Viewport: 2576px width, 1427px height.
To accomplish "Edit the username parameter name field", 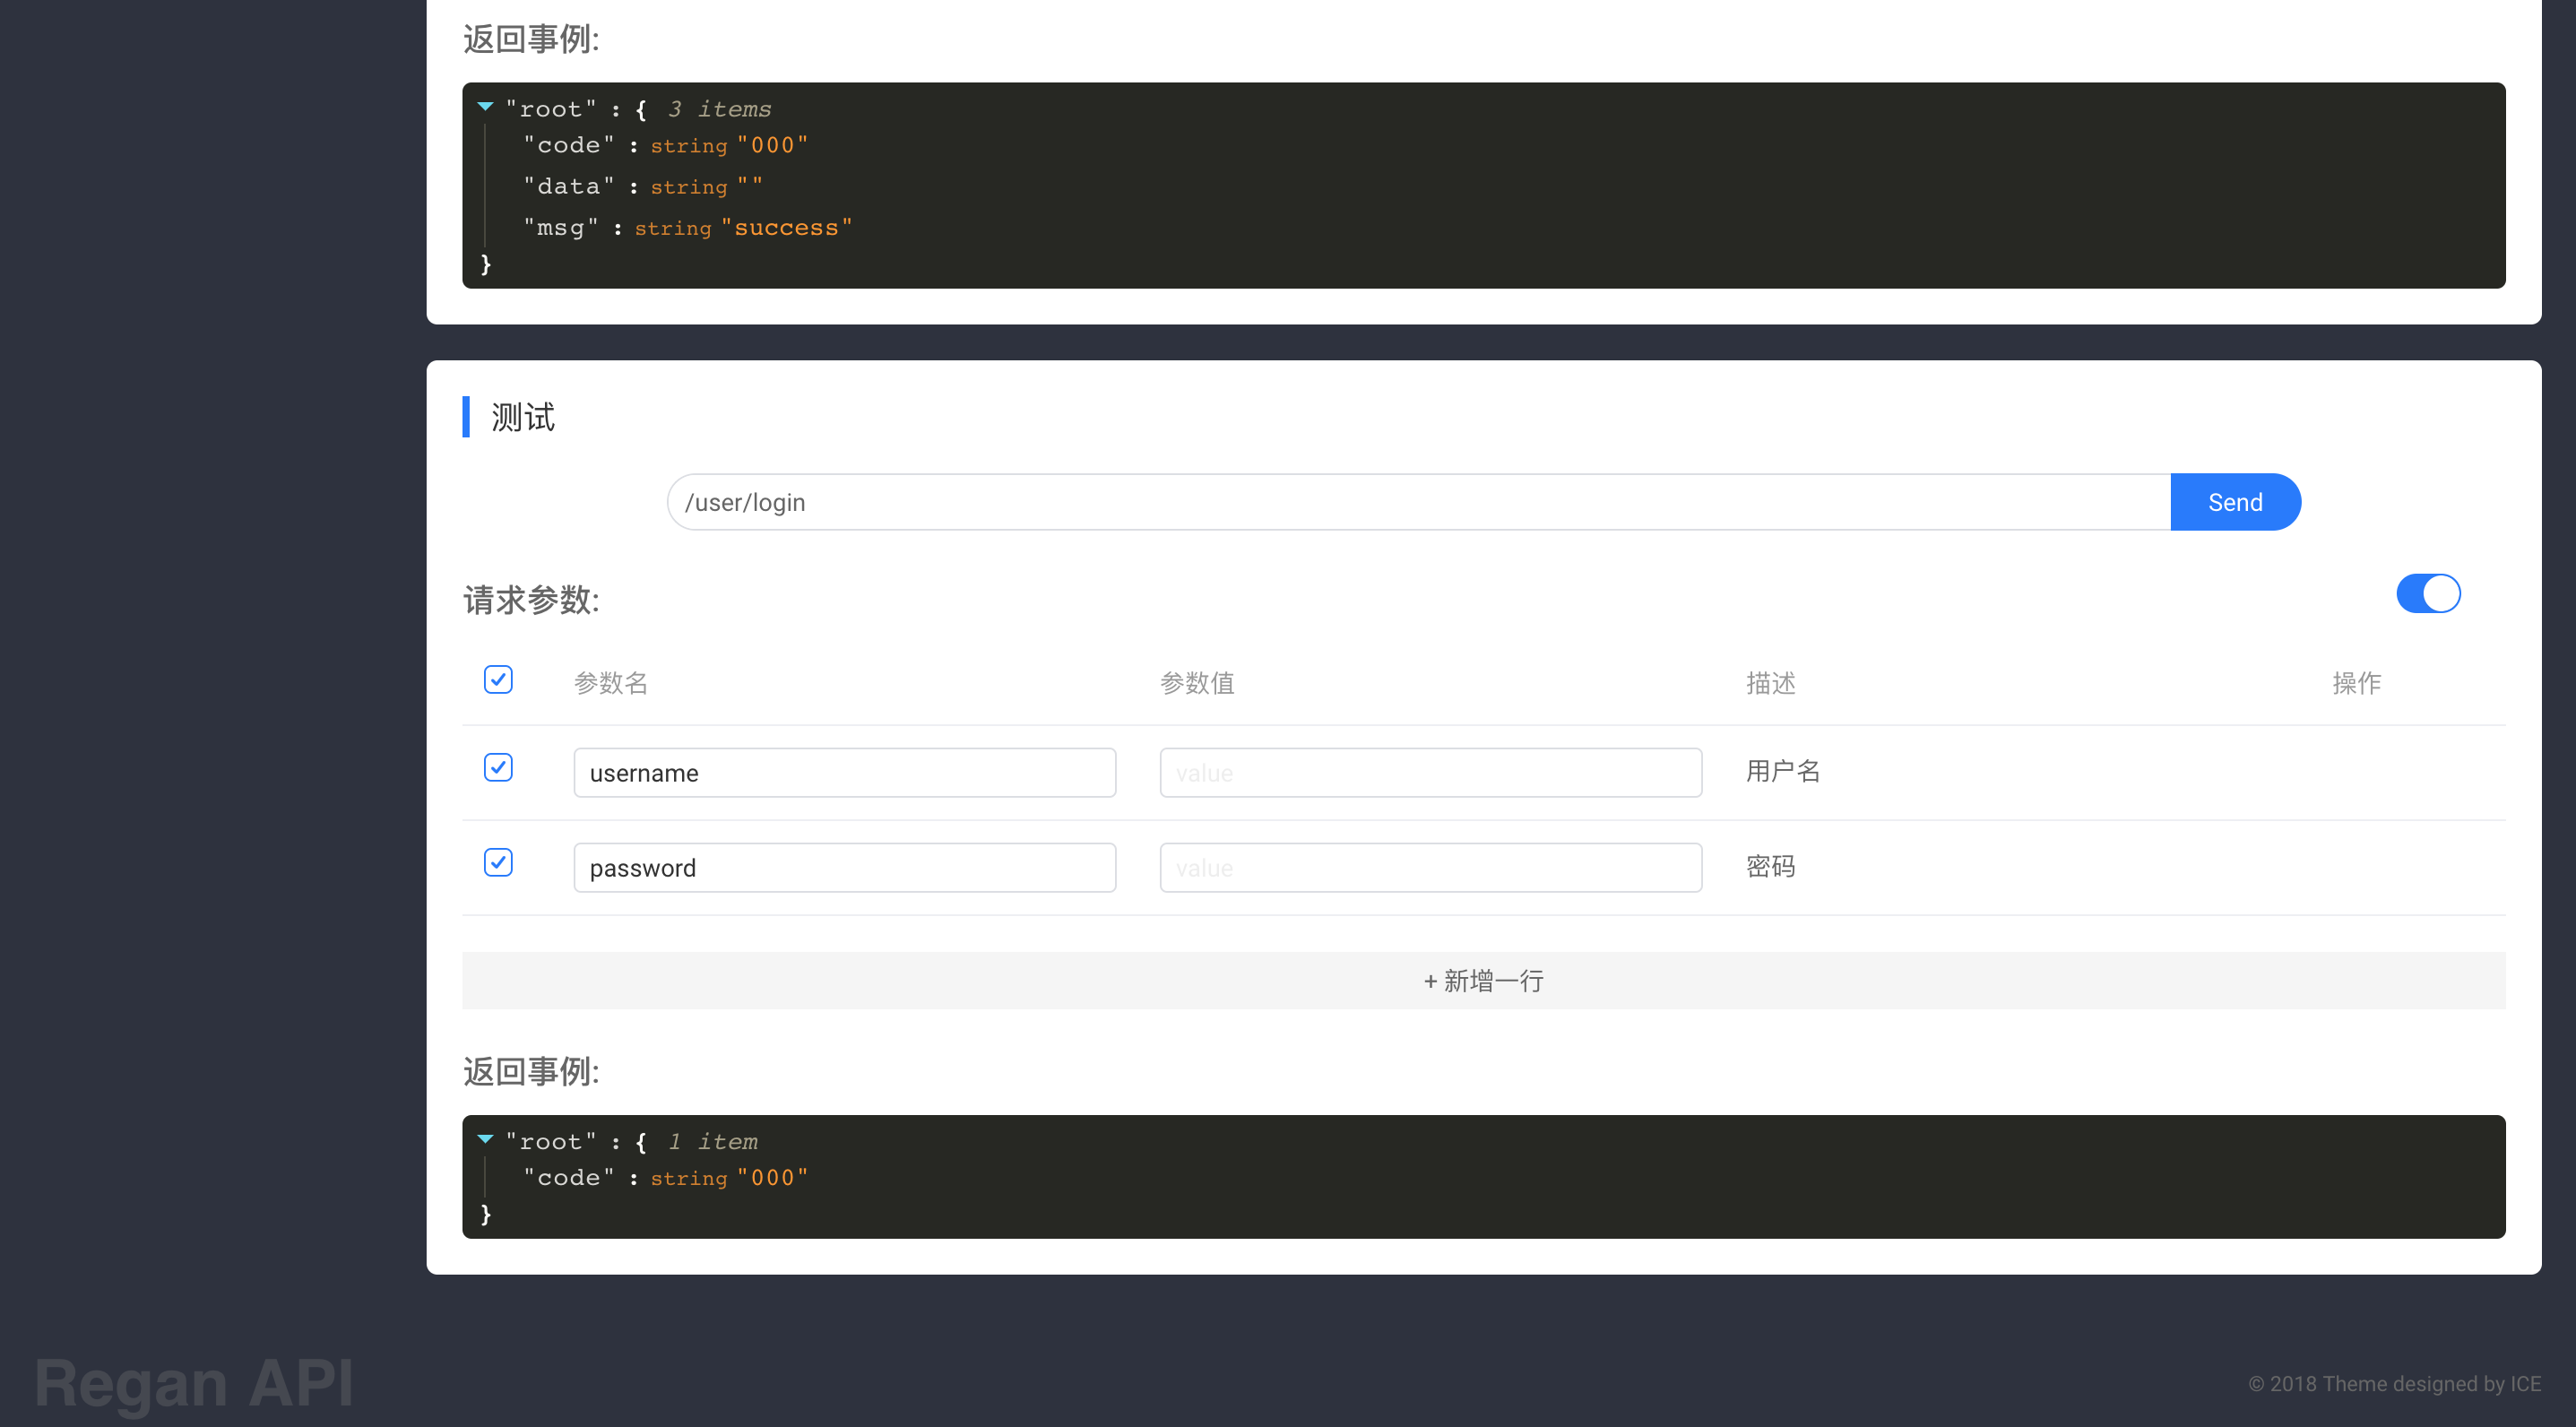I will tap(845, 773).
